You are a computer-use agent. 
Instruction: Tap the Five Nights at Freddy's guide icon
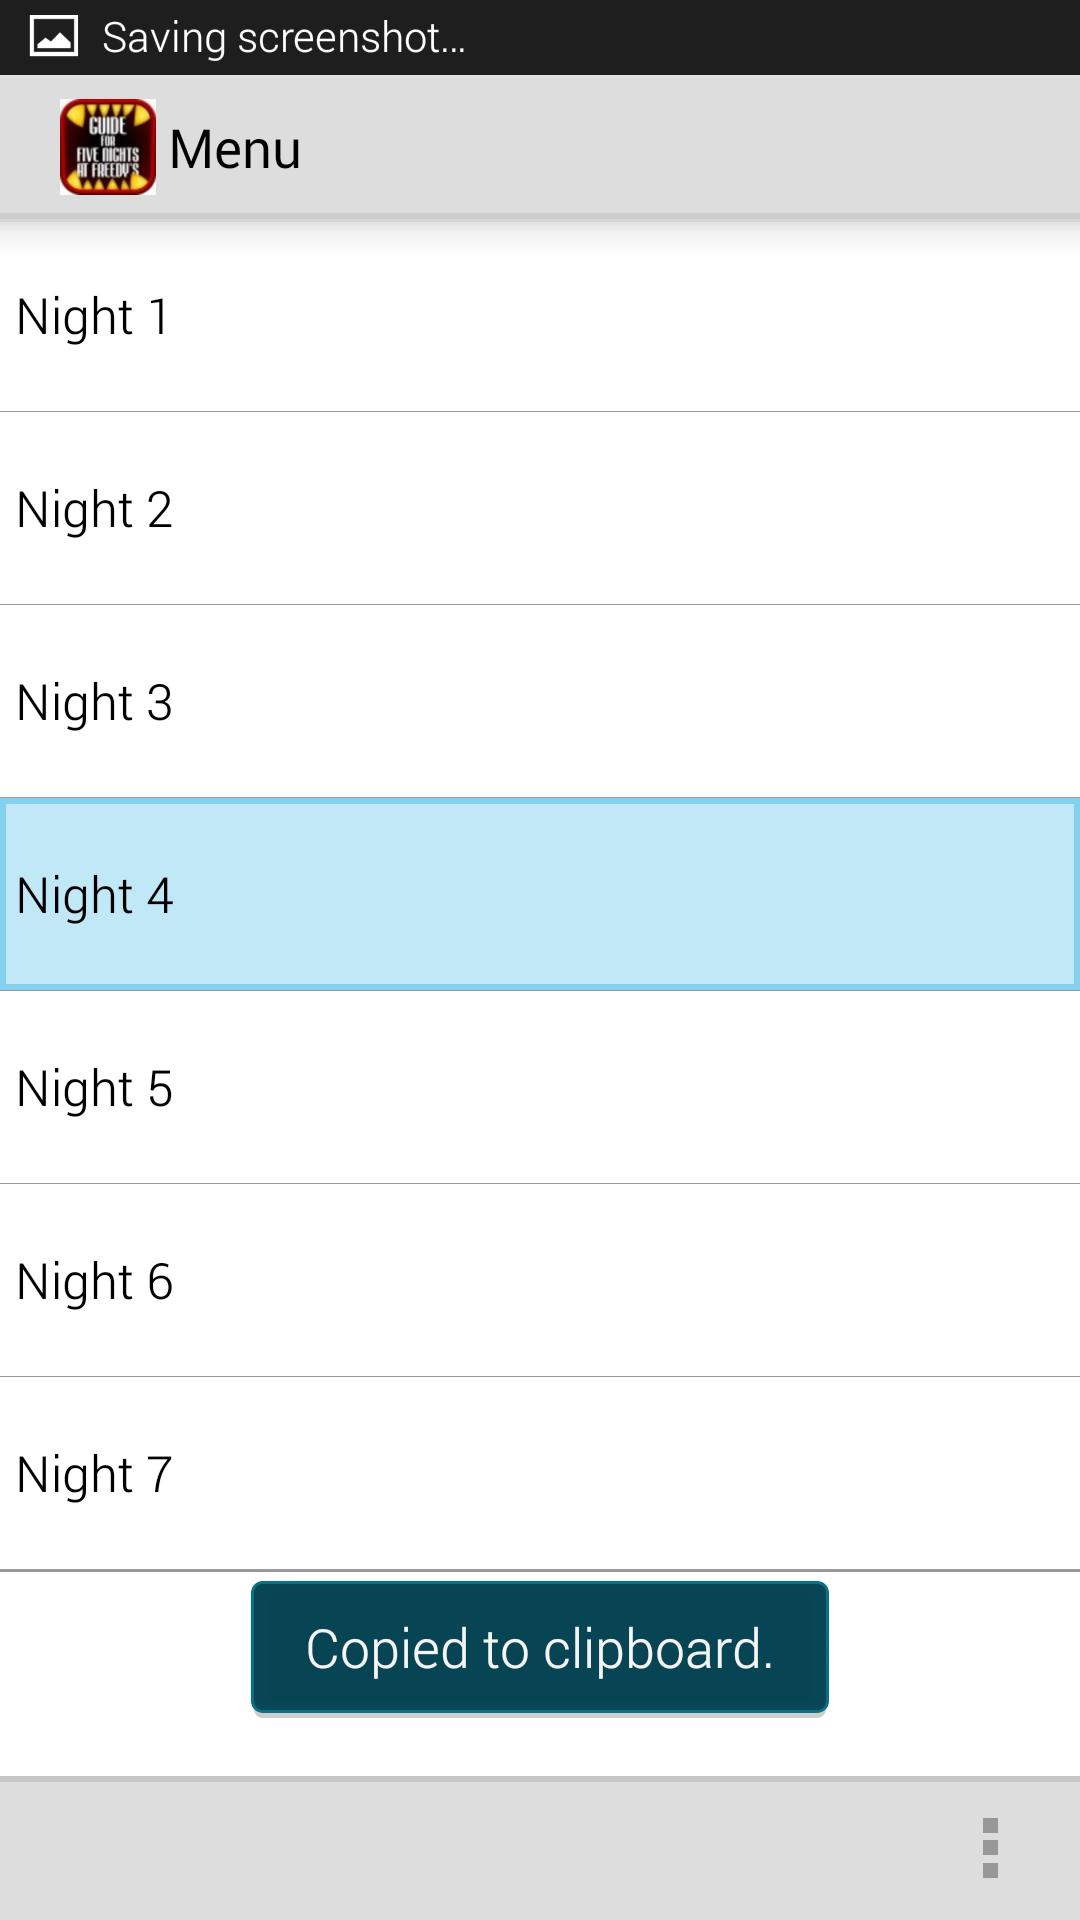[x=108, y=147]
